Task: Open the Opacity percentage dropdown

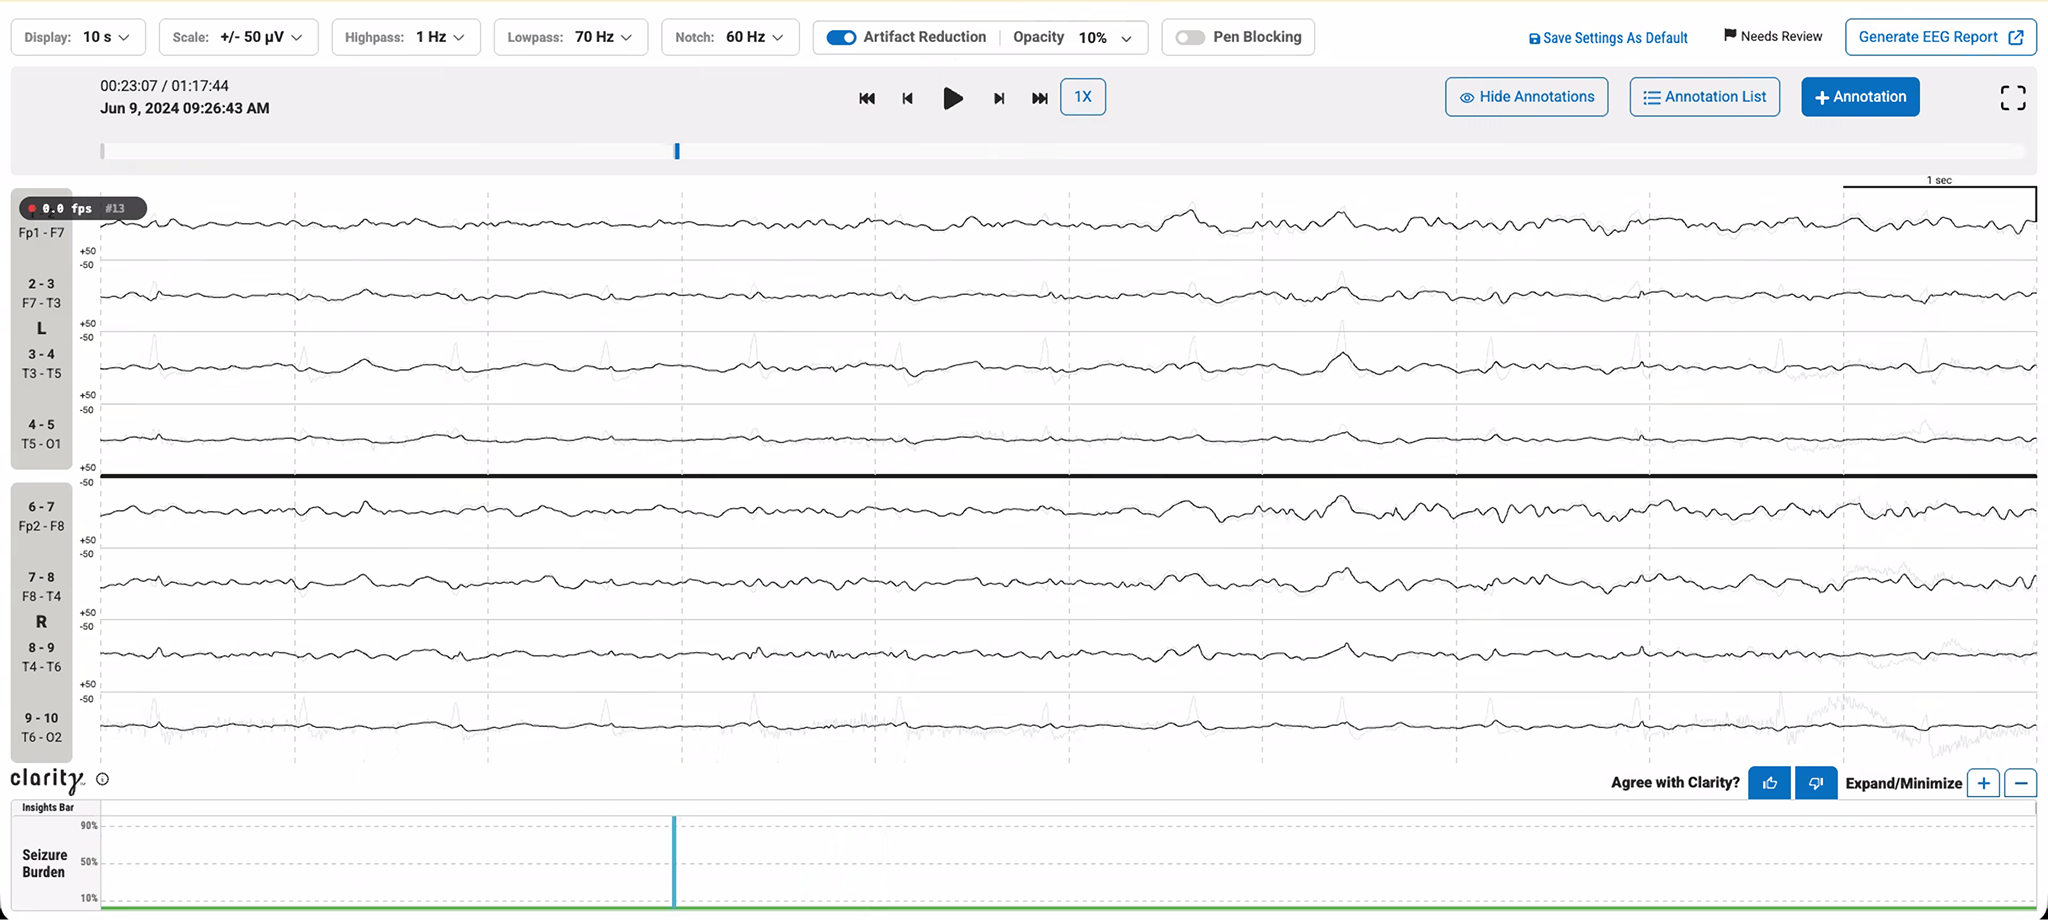Action: click(x=1105, y=37)
